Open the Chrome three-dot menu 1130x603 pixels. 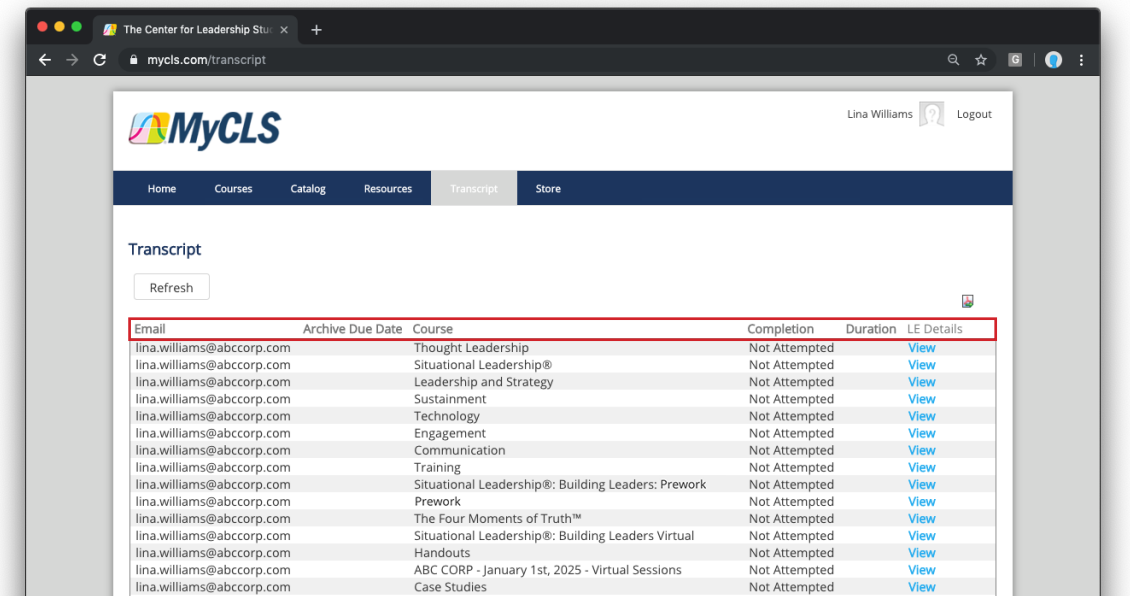(x=1081, y=60)
